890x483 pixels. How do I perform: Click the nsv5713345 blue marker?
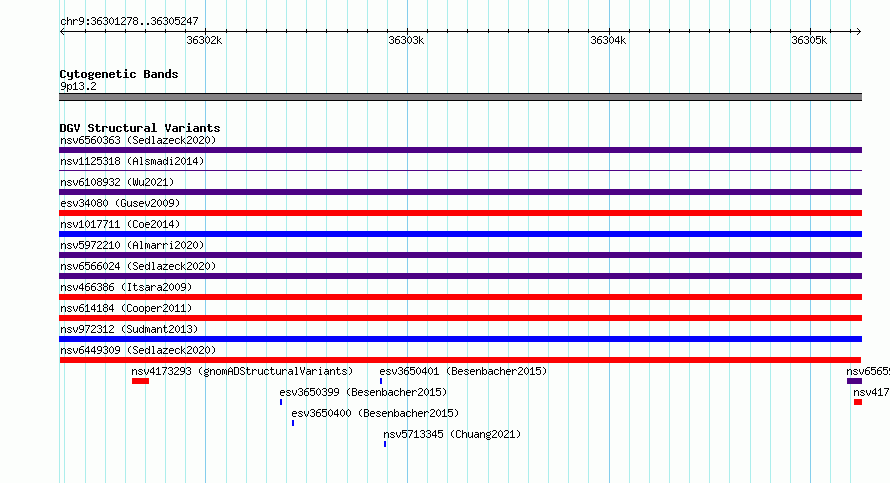385,444
